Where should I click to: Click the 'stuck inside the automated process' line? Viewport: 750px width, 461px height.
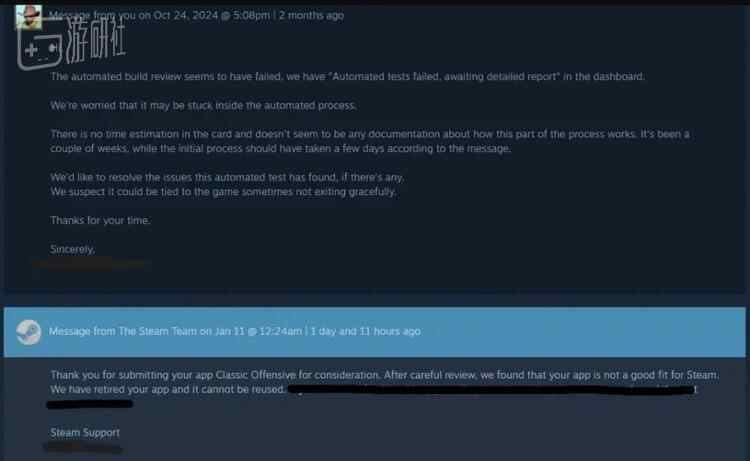[x=203, y=106]
